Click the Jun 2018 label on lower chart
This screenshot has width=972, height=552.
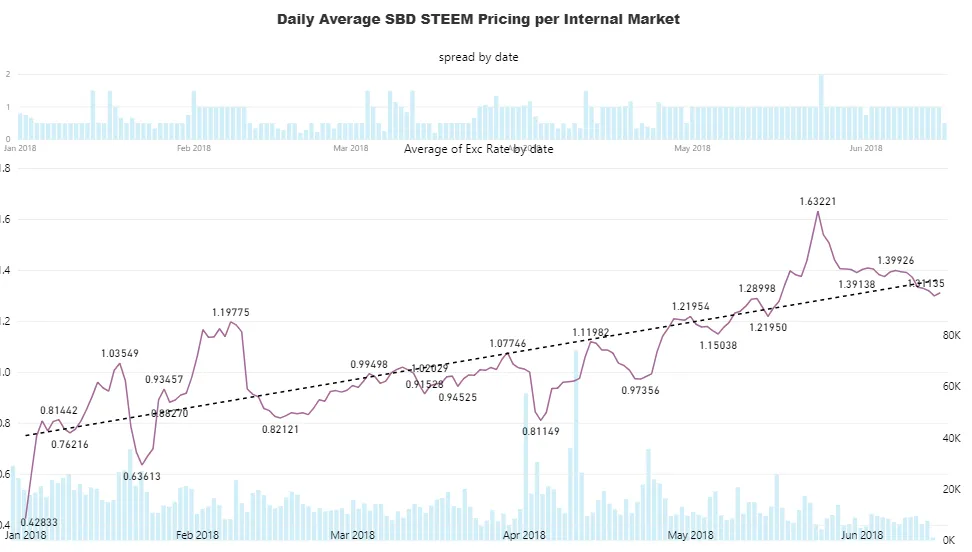[862, 535]
